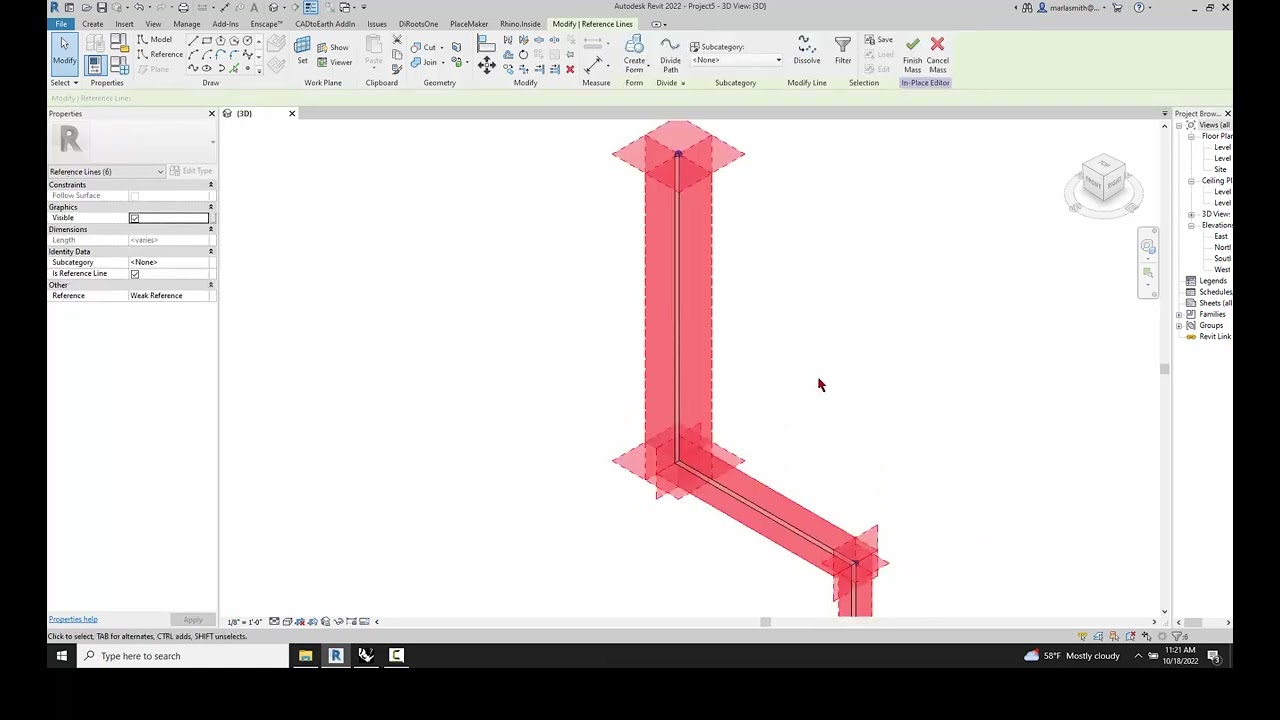Switch to the Insert ribbon tab
1280x720 pixels.
coord(124,24)
